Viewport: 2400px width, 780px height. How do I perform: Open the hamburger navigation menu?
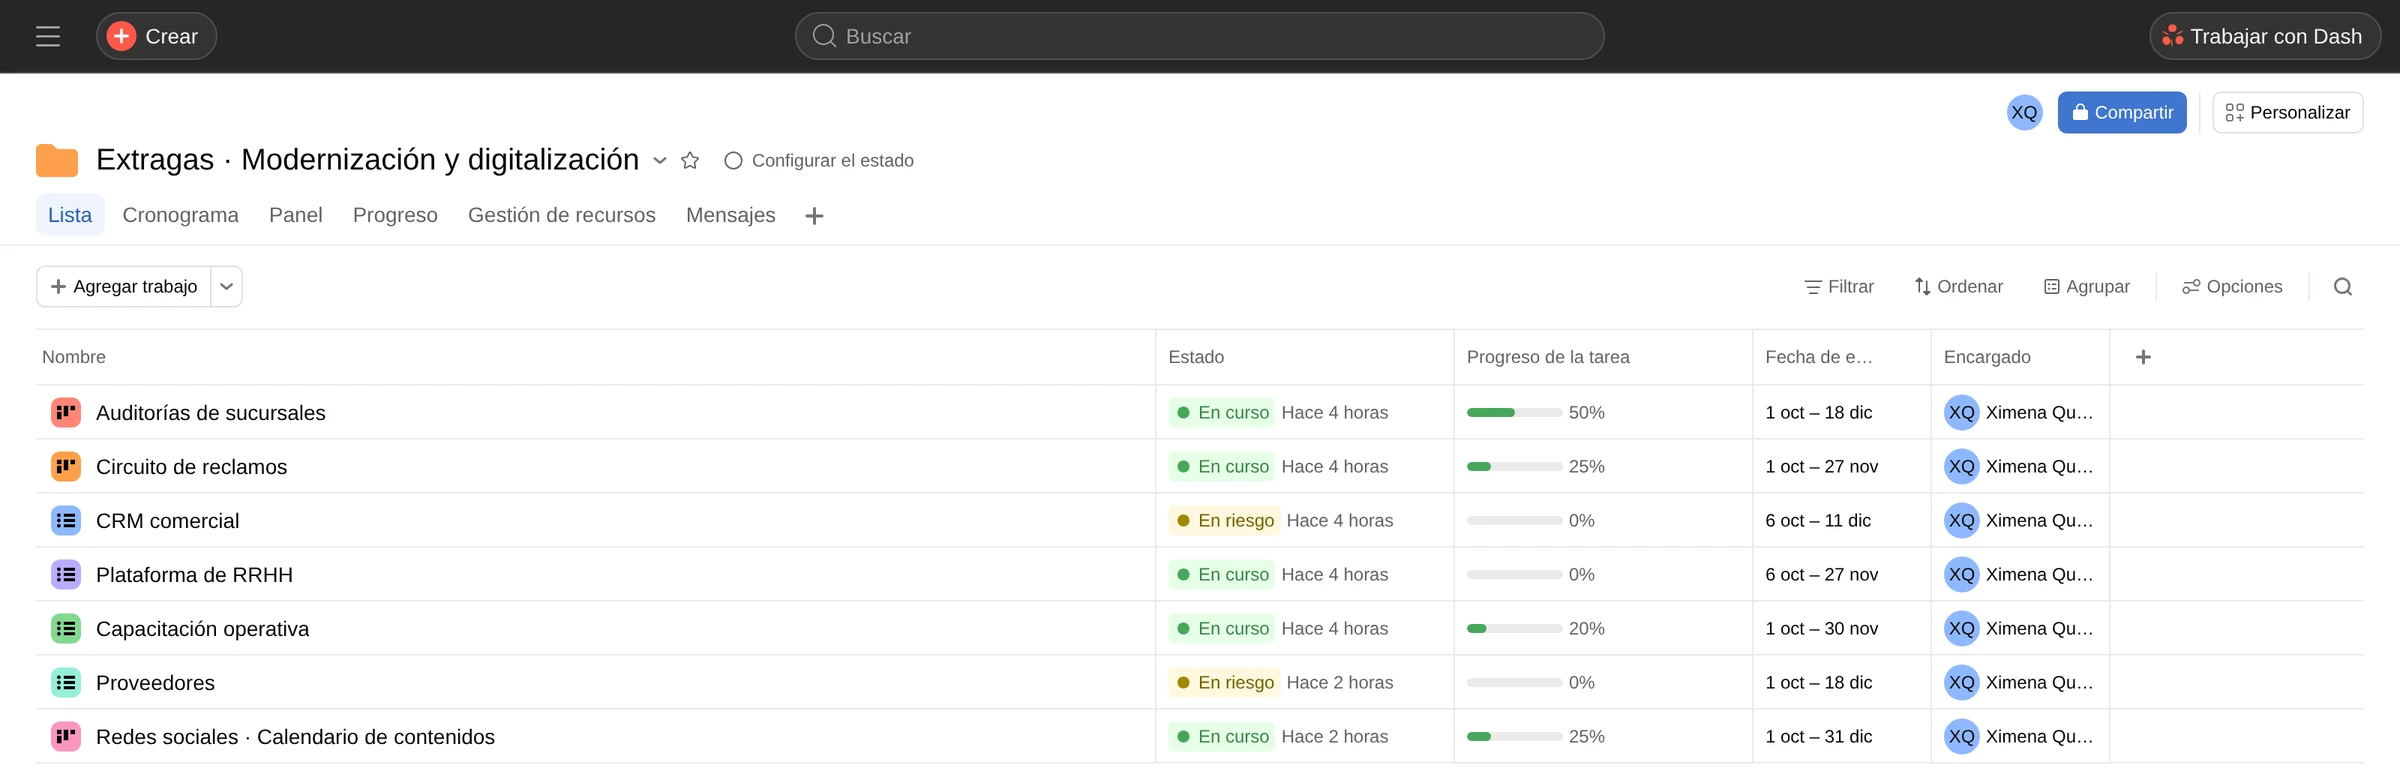[x=48, y=37]
